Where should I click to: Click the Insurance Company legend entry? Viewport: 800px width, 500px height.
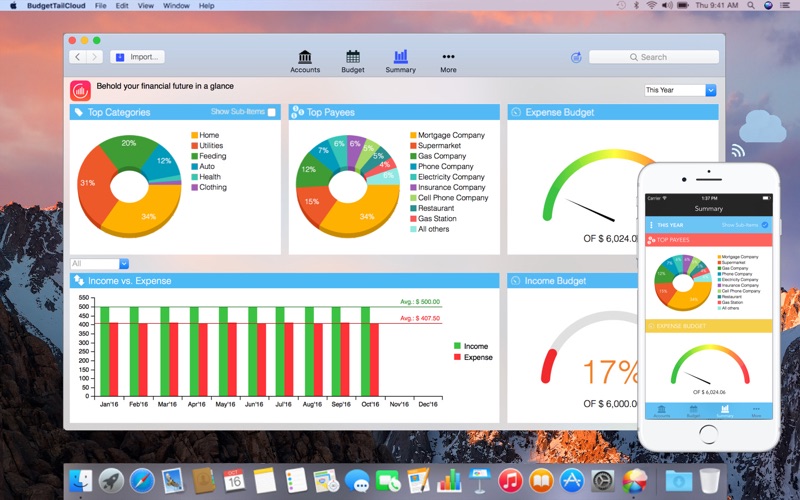(452, 187)
